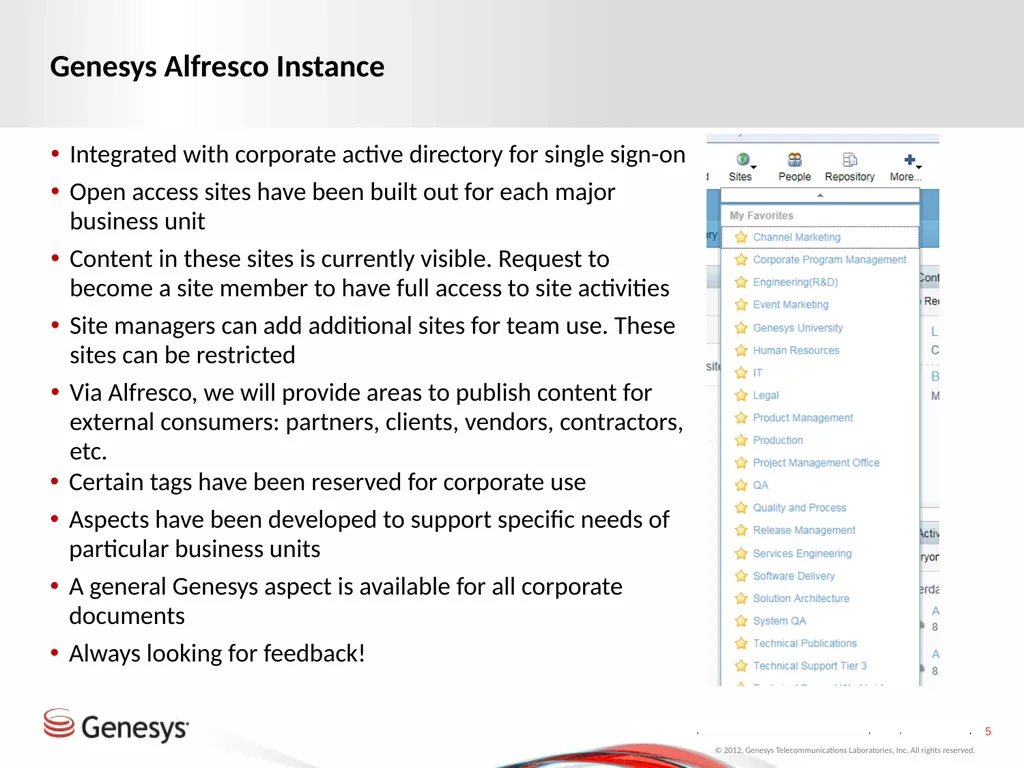Open the Channel Marketing site link
The height and width of the screenshot is (768, 1024).
pos(797,237)
